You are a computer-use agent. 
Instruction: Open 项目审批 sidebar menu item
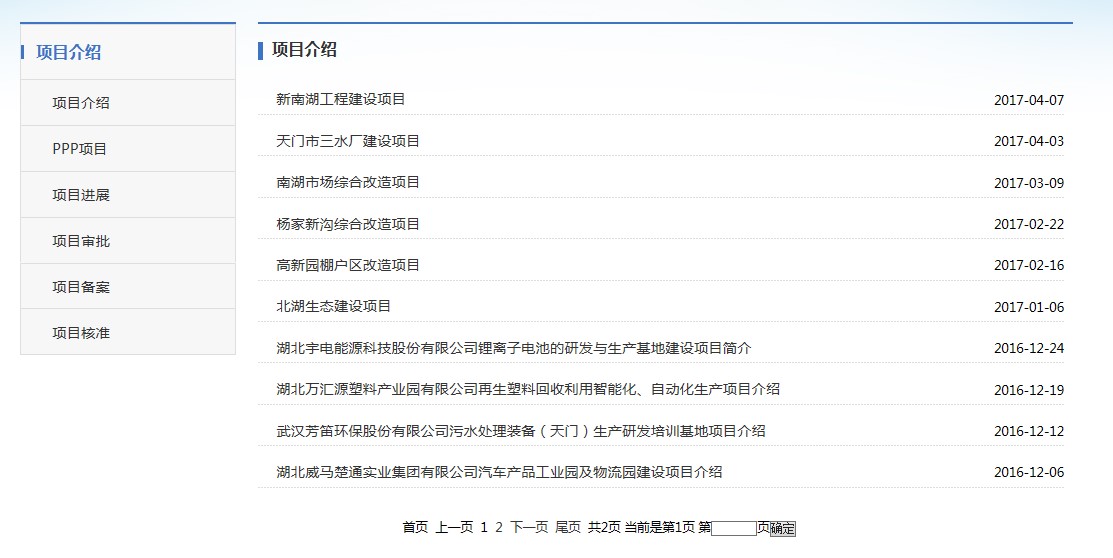[x=81, y=241]
